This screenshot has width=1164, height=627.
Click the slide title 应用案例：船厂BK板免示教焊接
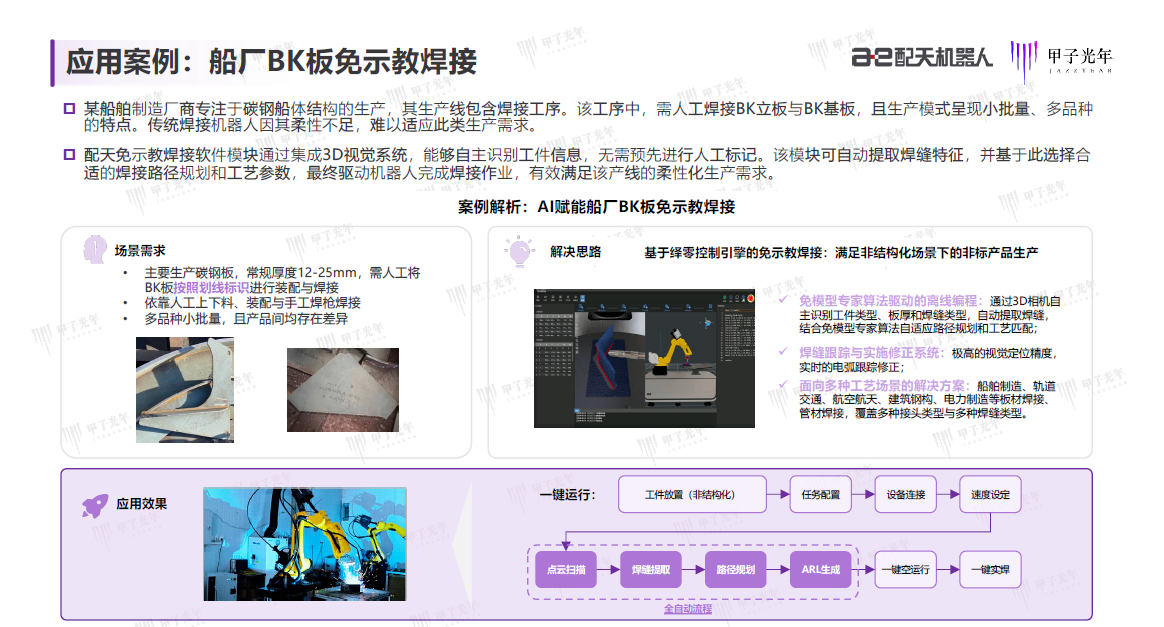(271, 62)
